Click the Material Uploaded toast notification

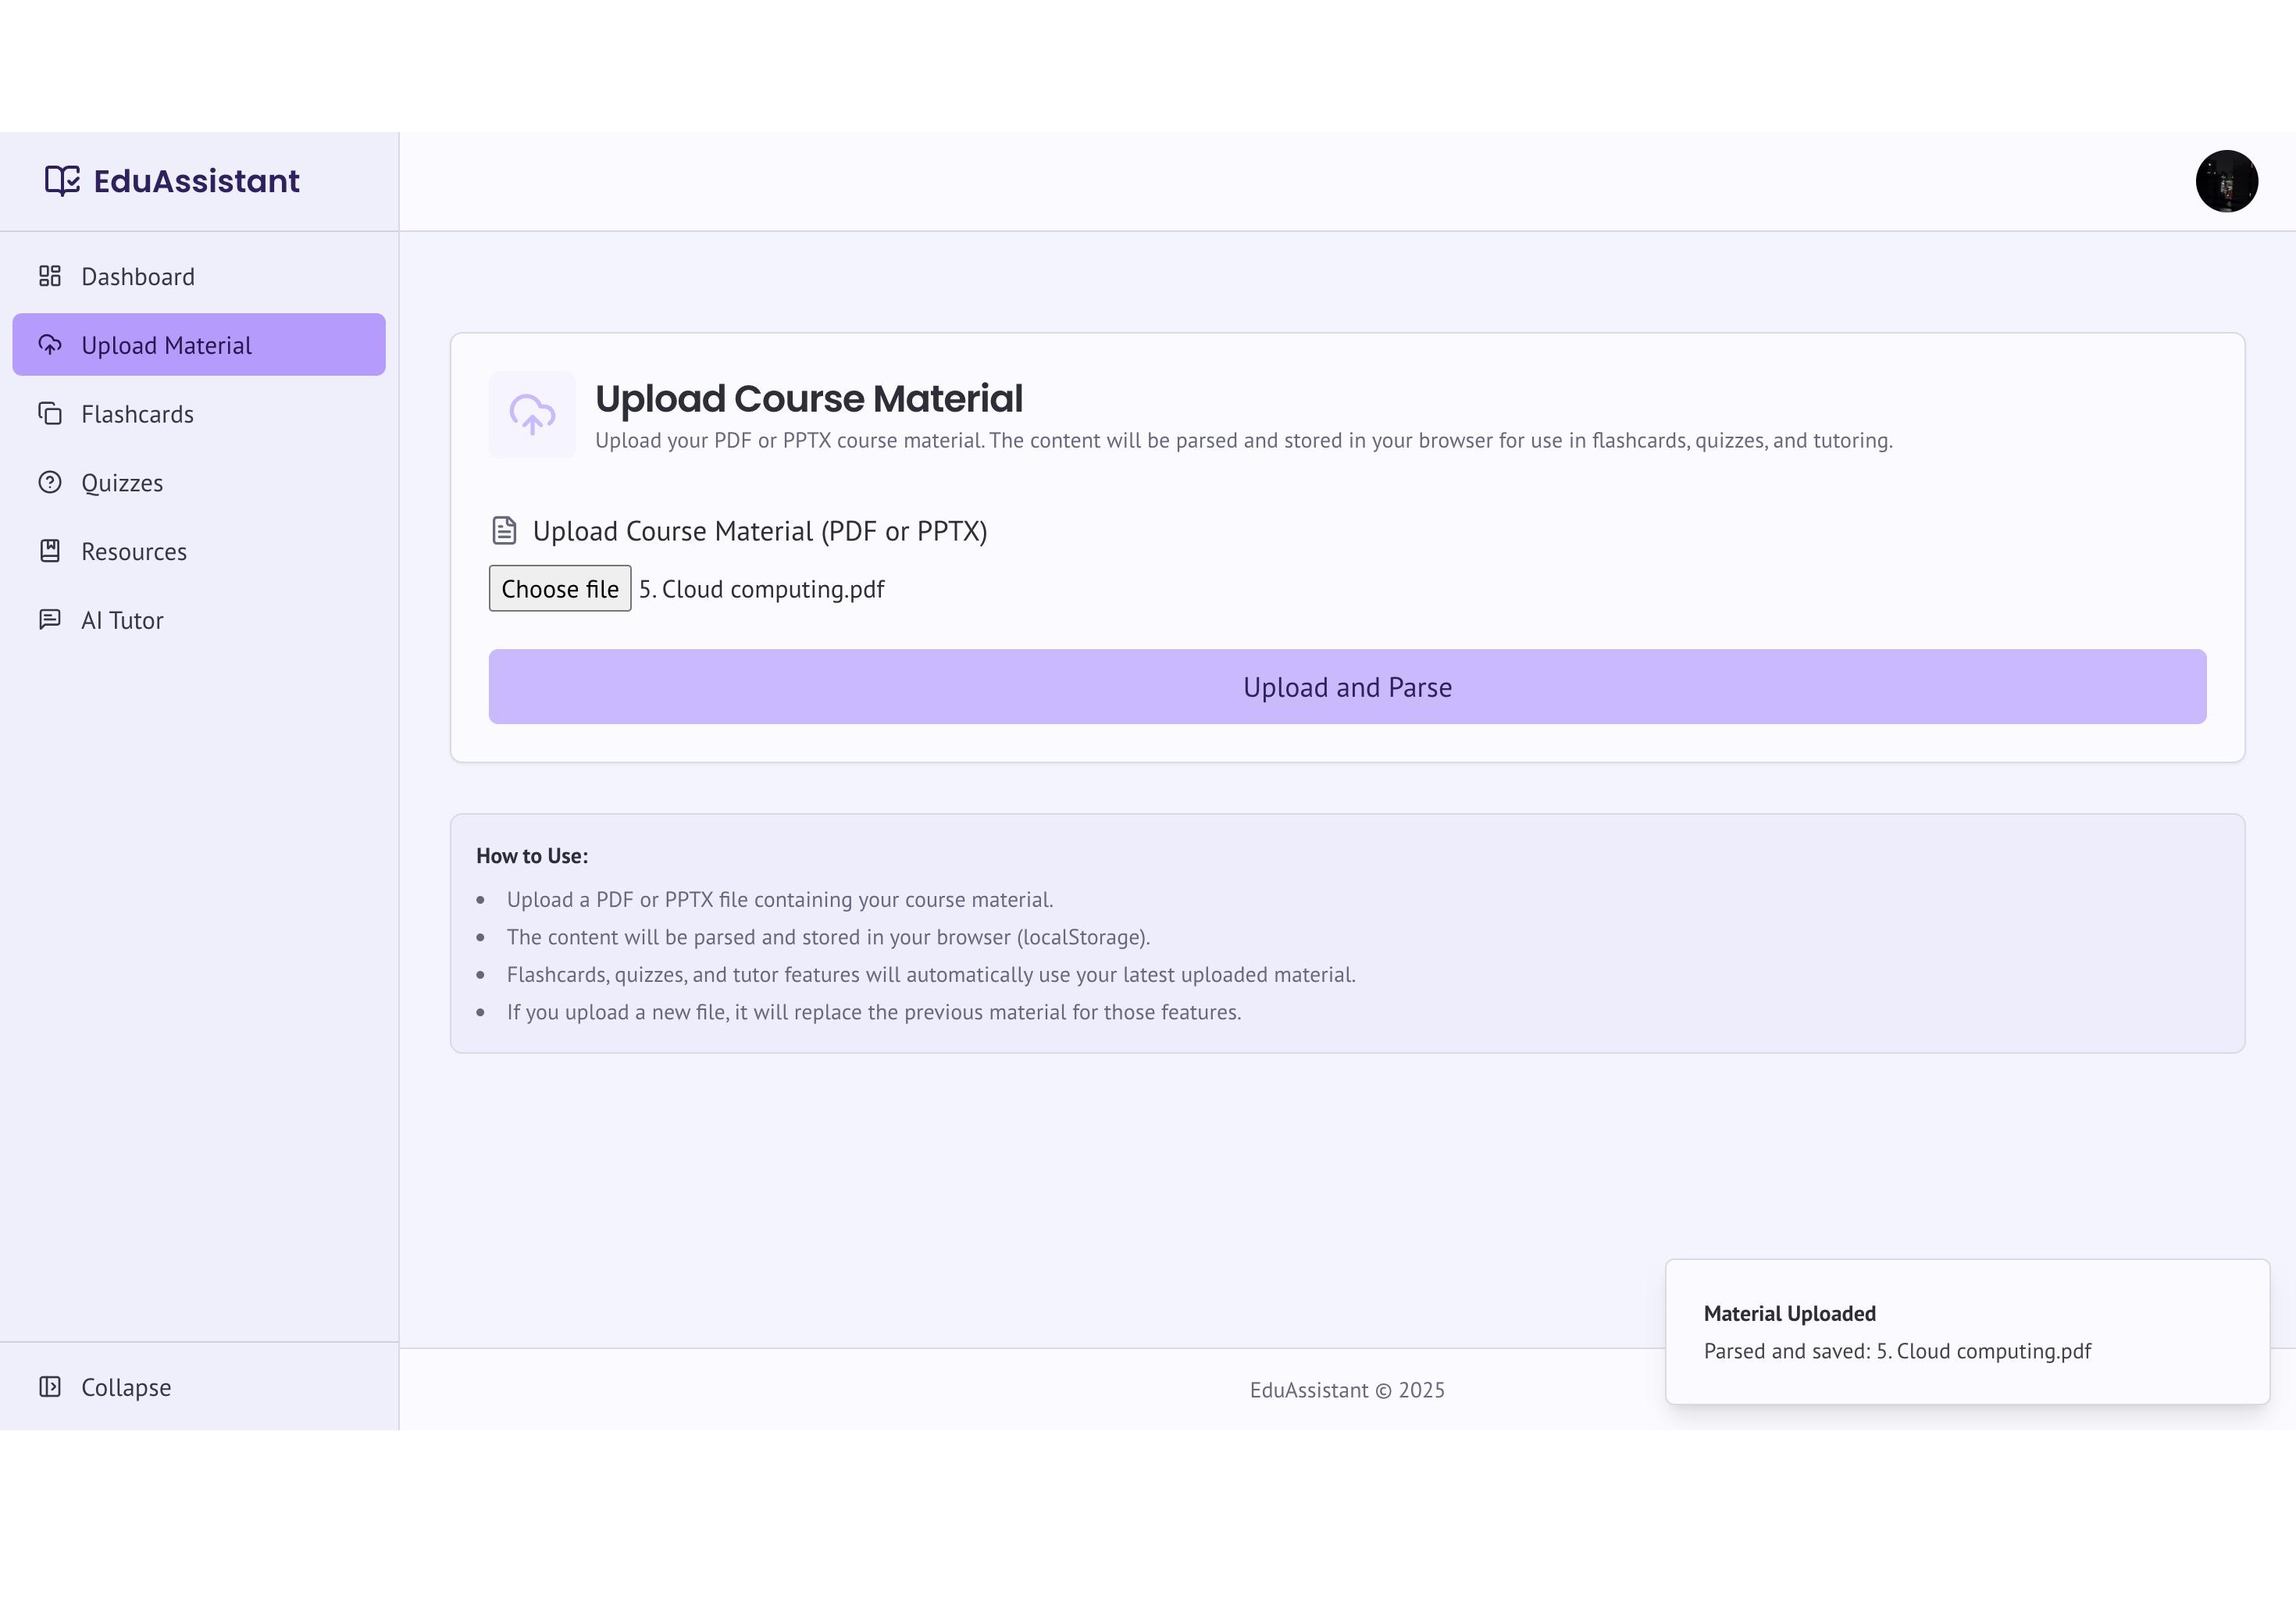1966,1332
